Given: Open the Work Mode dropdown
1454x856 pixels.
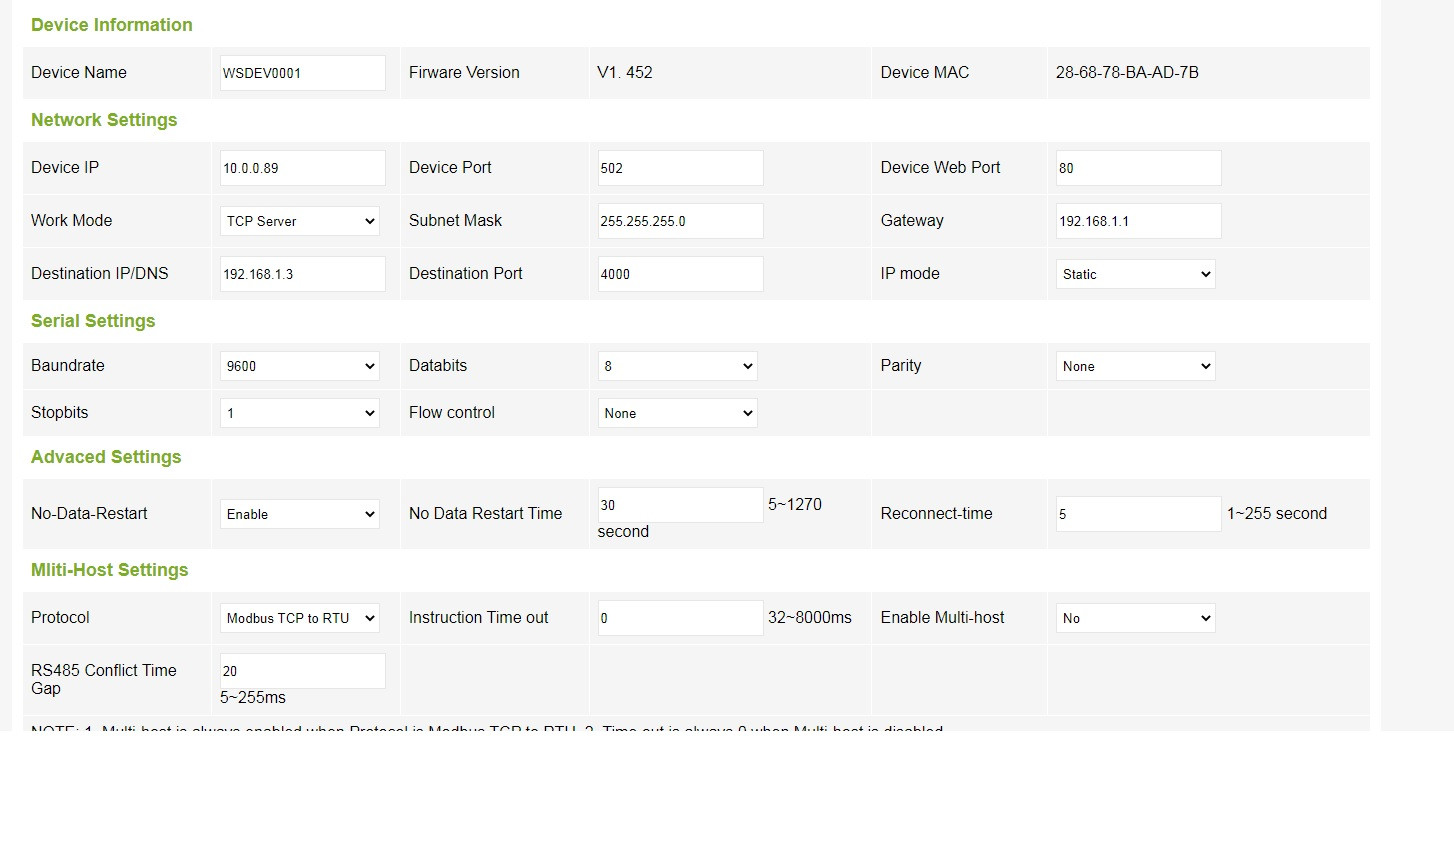Looking at the screenshot, I should (299, 221).
